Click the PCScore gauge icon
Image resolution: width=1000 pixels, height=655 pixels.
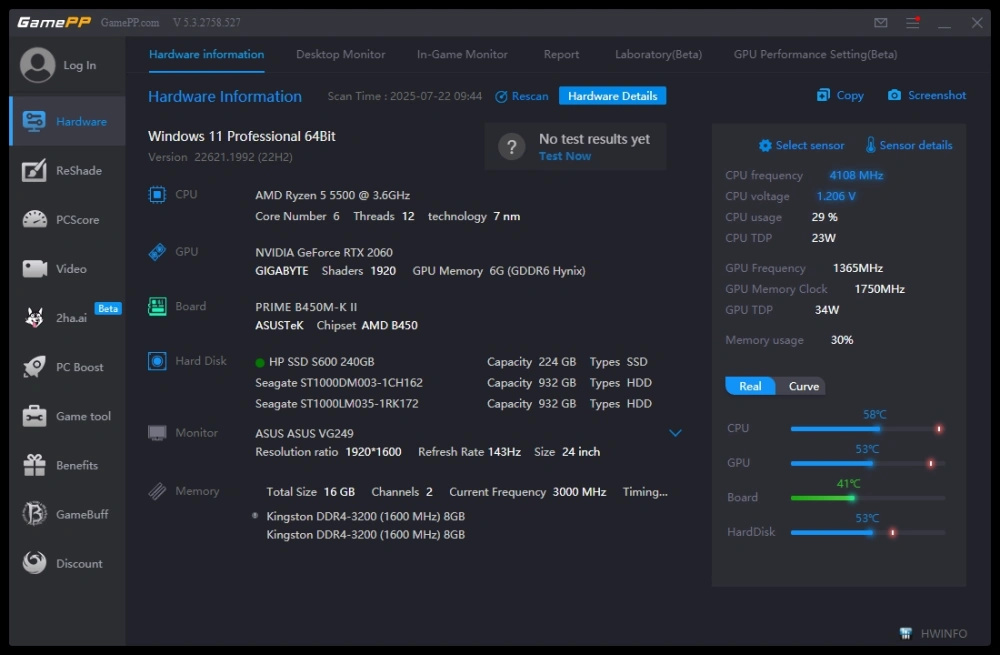coord(35,220)
